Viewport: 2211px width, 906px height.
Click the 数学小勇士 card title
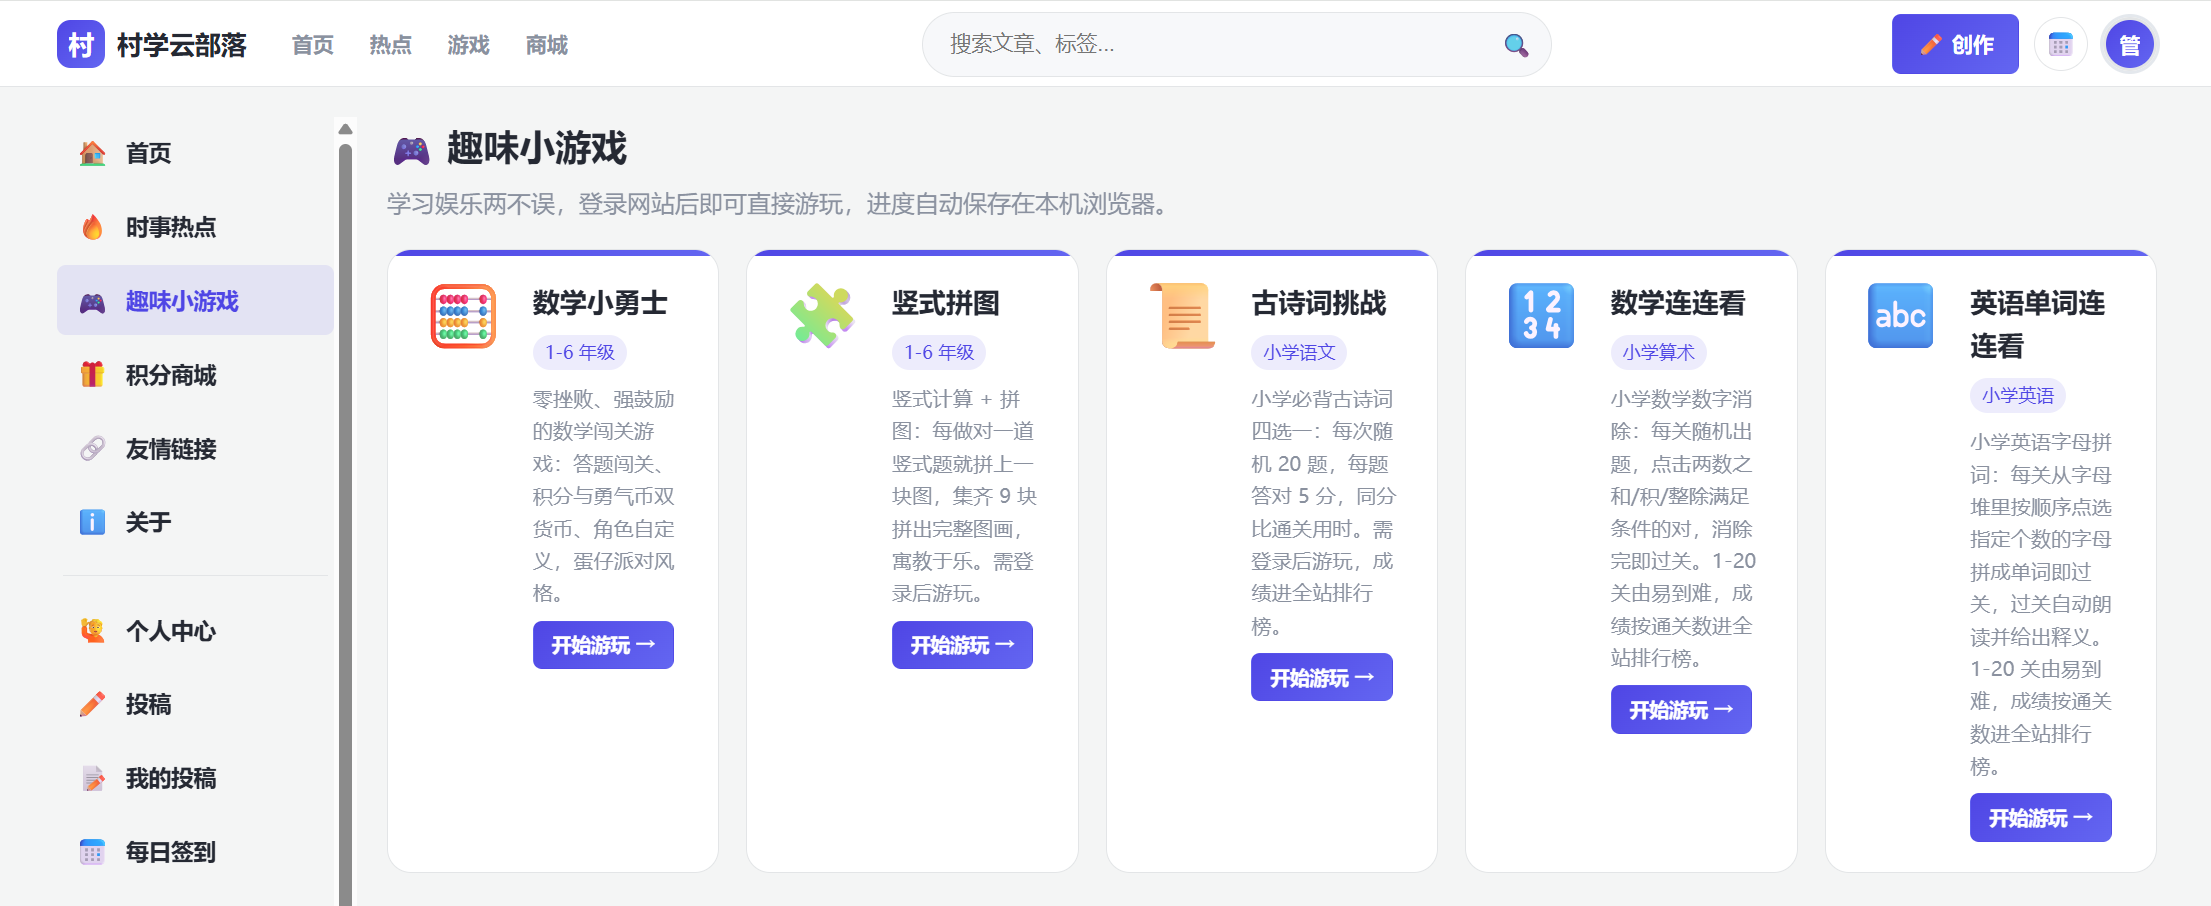(x=600, y=303)
